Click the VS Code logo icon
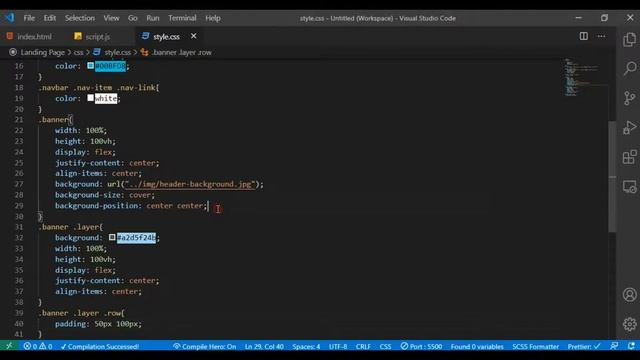Viewport: 640px width, 360px height. pyautogui.click(x=9, y=18)
